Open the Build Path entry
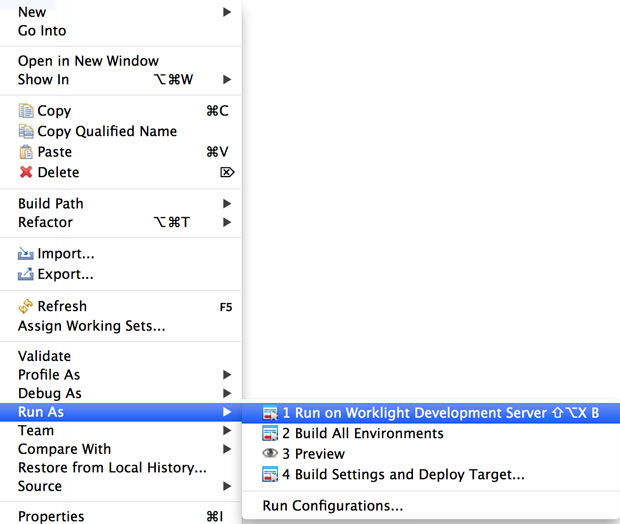Screen dimensions: 620x524 pos(121,204)
